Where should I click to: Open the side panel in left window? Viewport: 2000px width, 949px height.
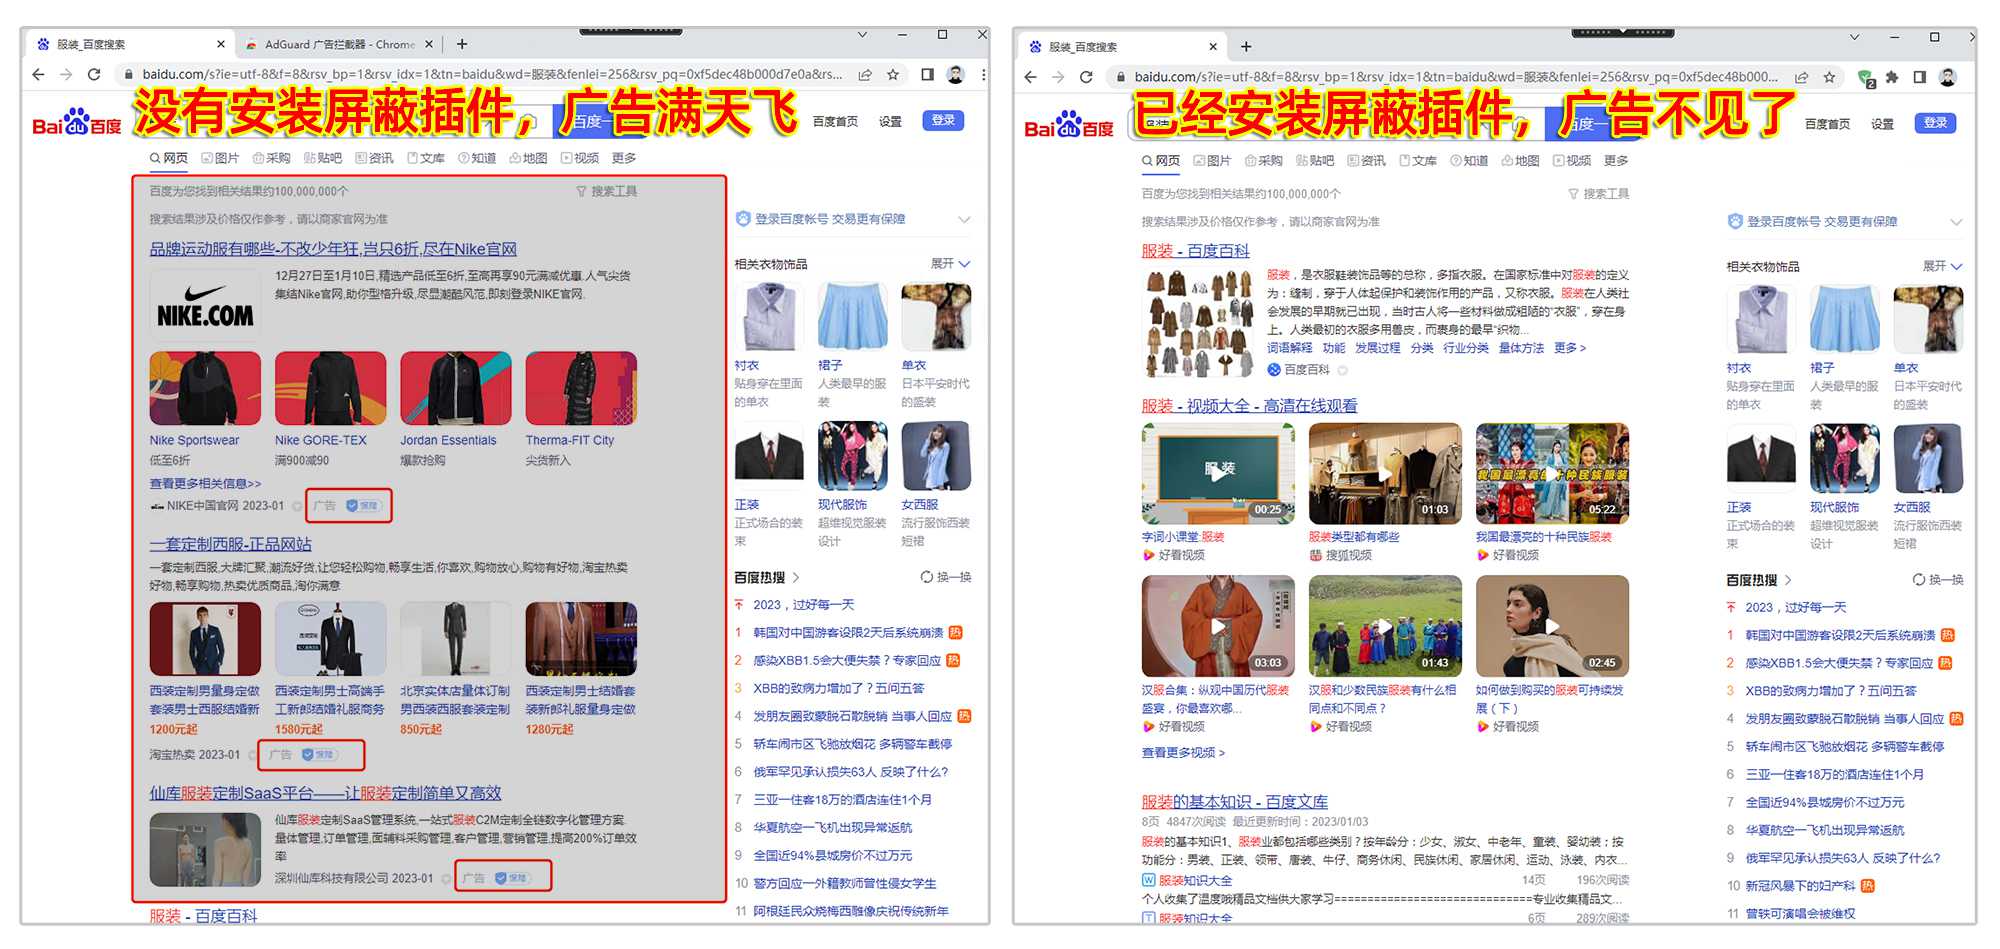tap(928, 74)
